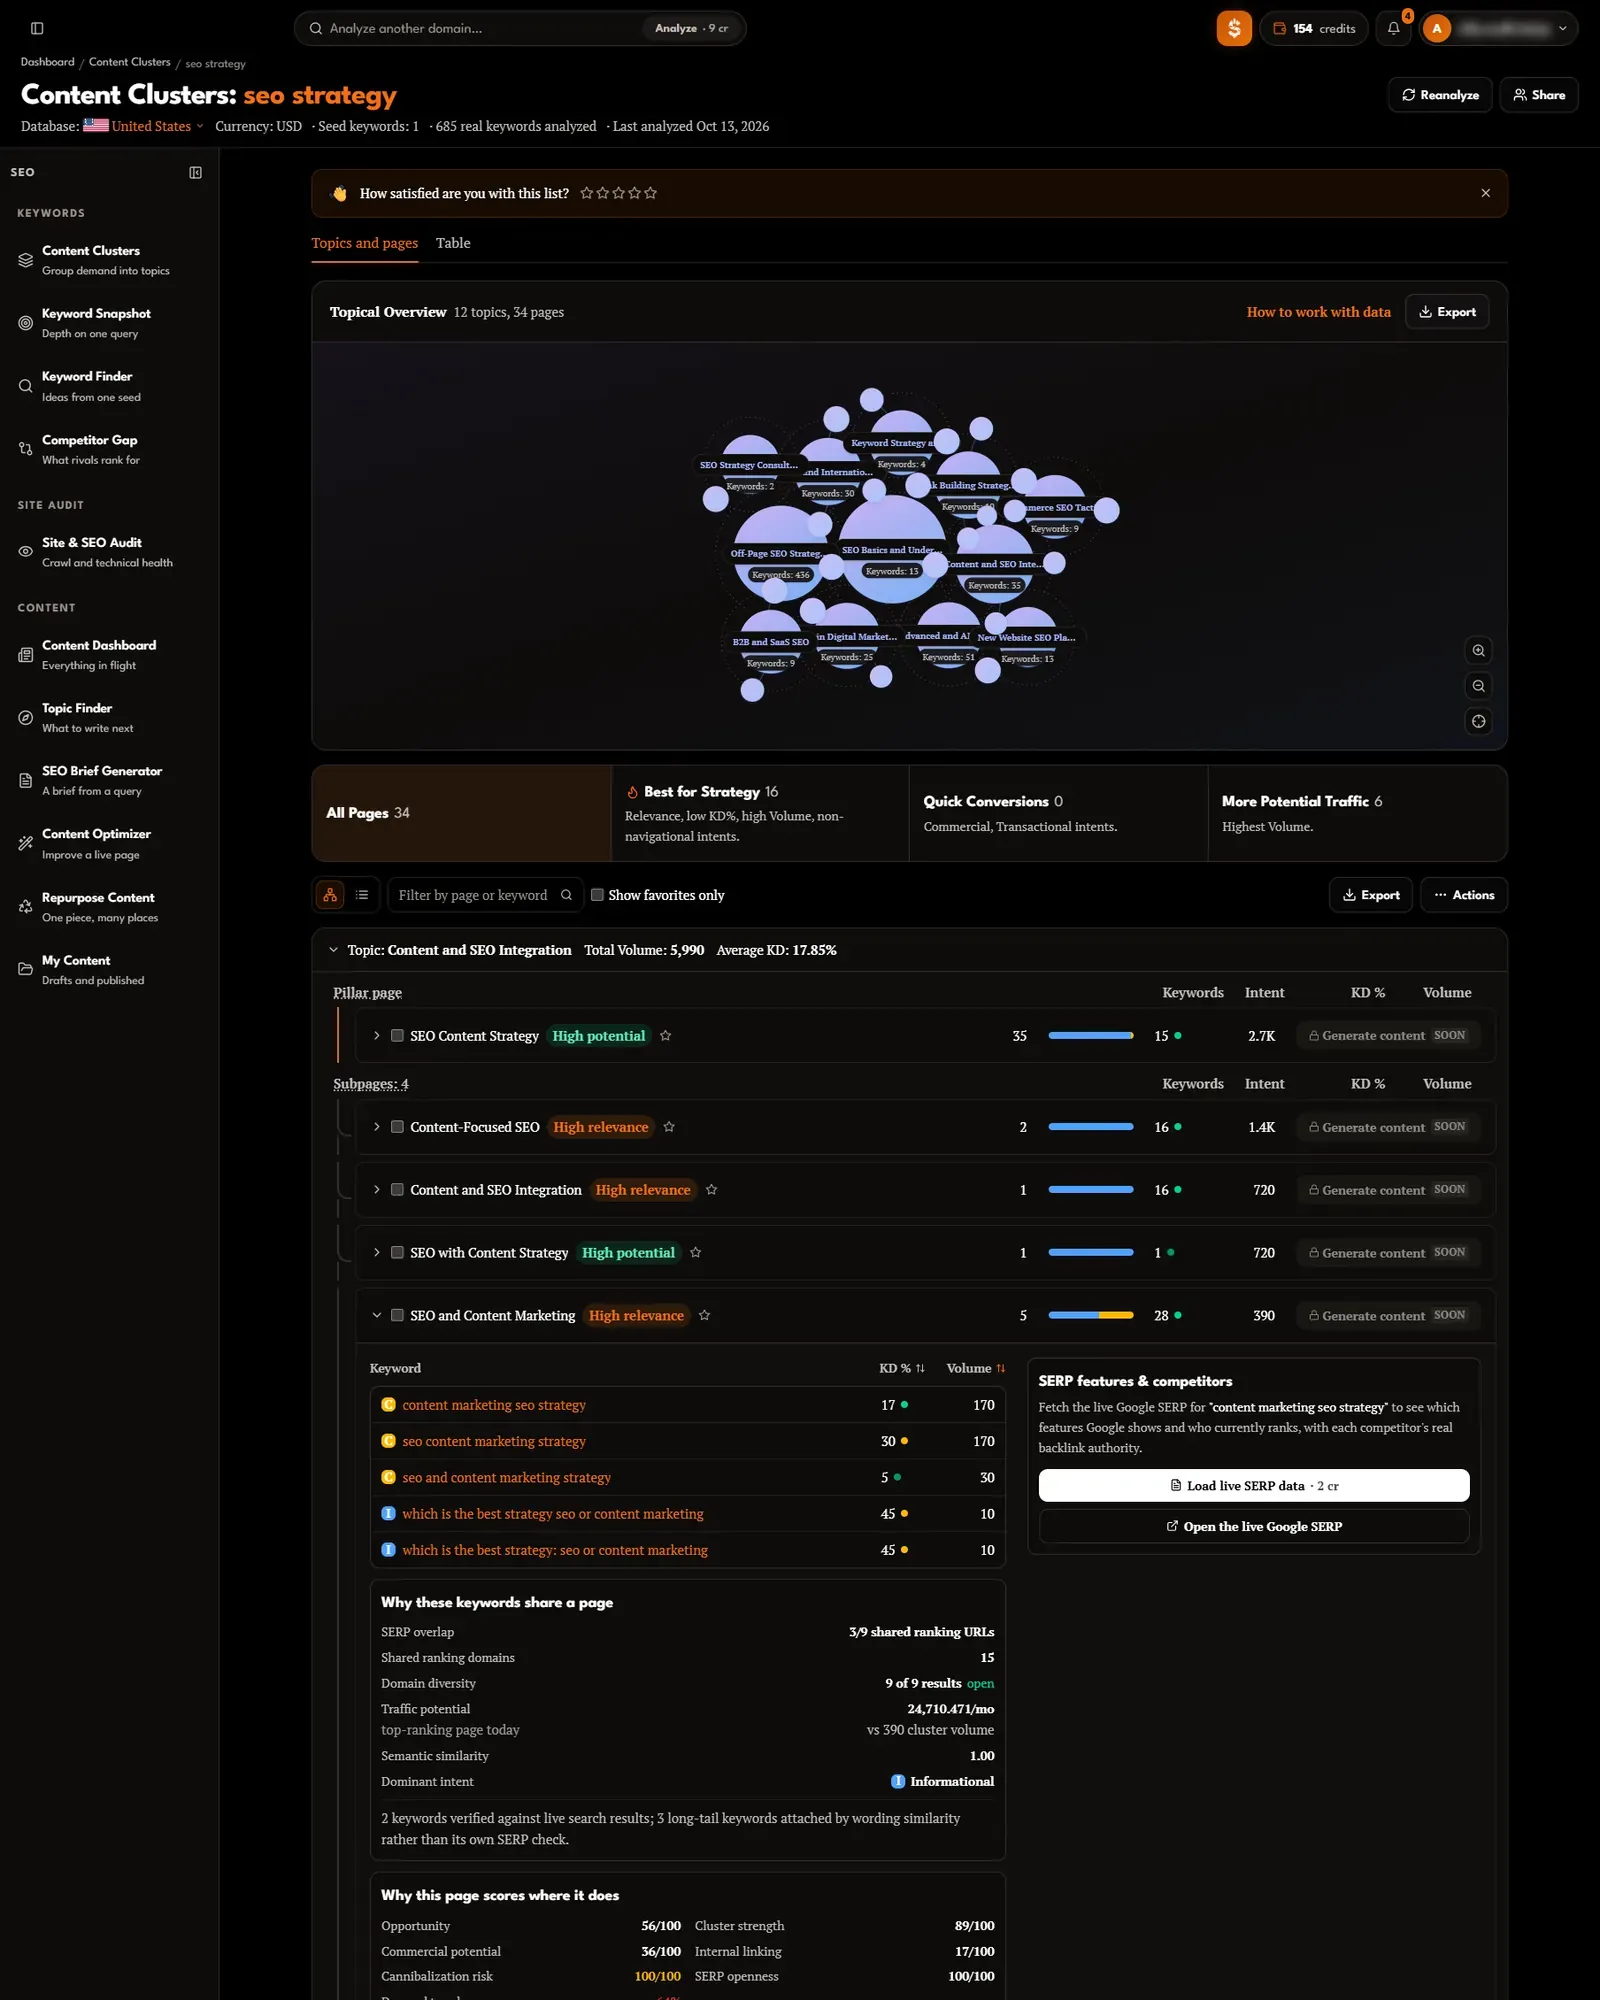Open How to work with data link
The image size is (1600, 2000).
1318,312
